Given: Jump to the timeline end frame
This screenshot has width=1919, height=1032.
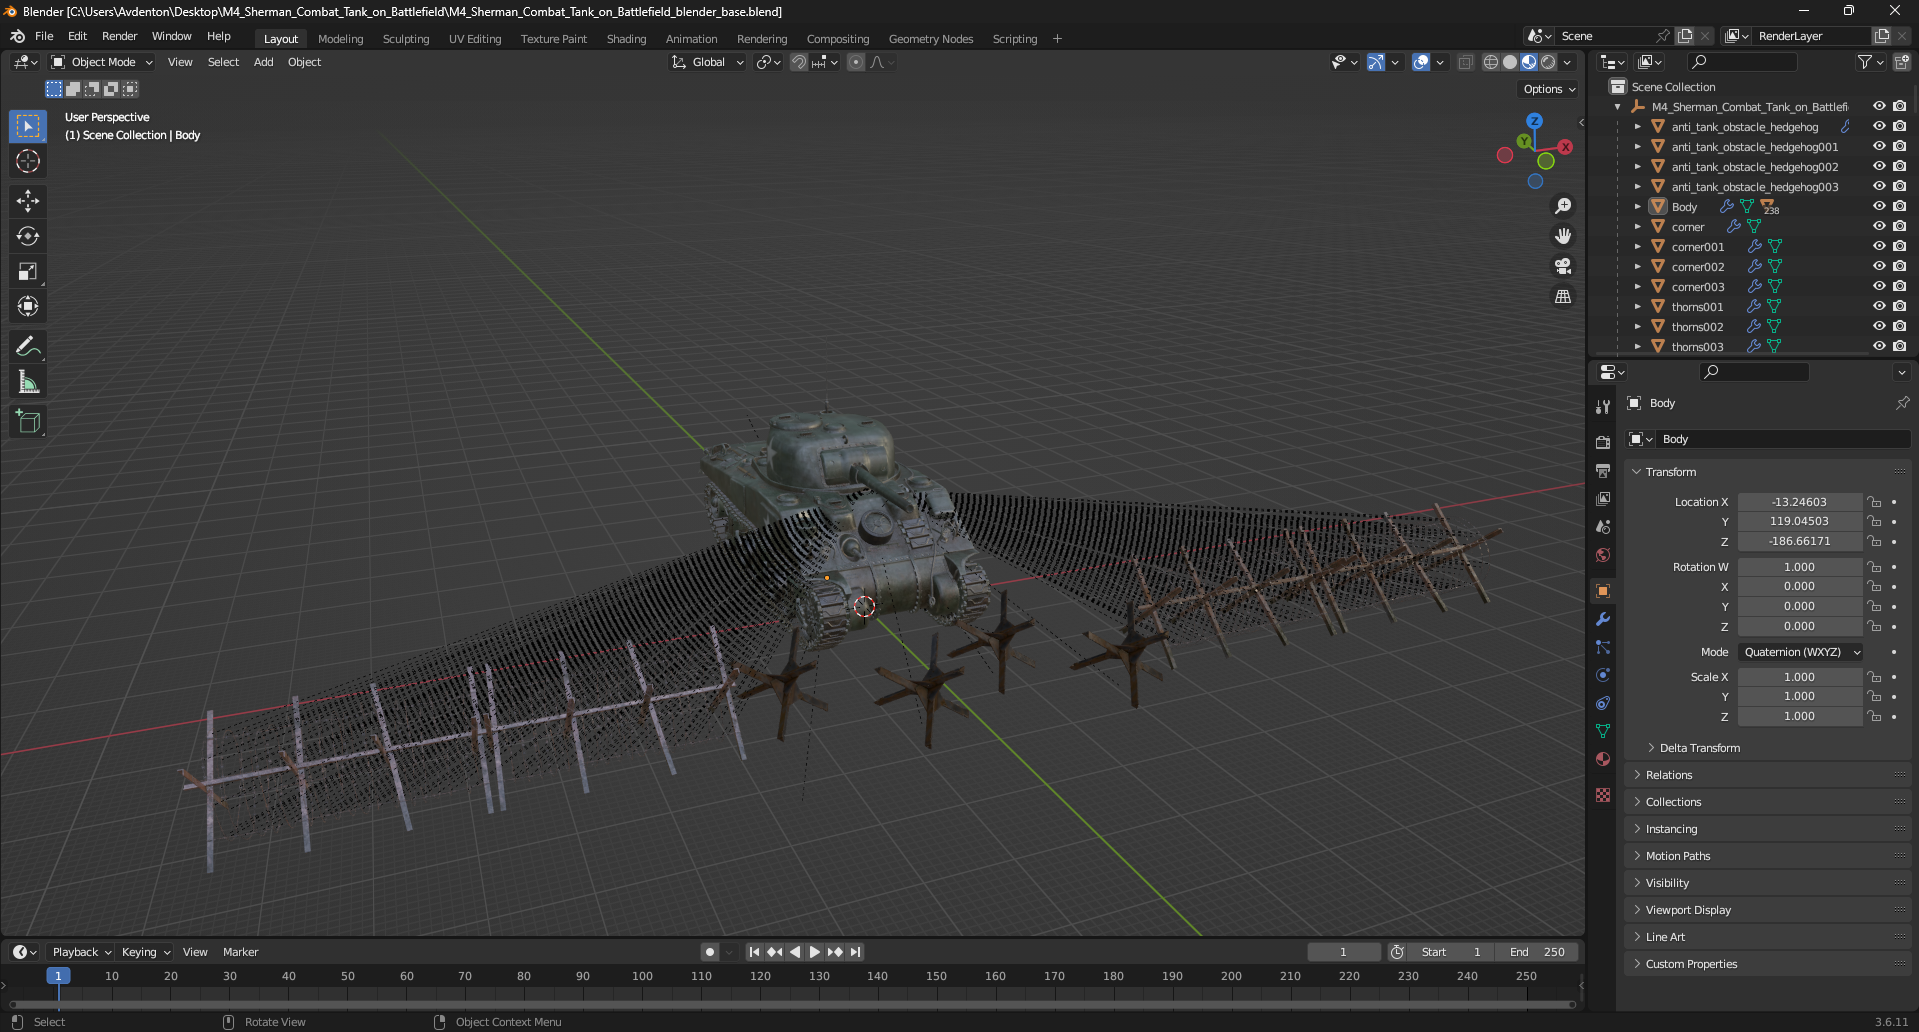Looking at the screenshot, I should 855,952.
